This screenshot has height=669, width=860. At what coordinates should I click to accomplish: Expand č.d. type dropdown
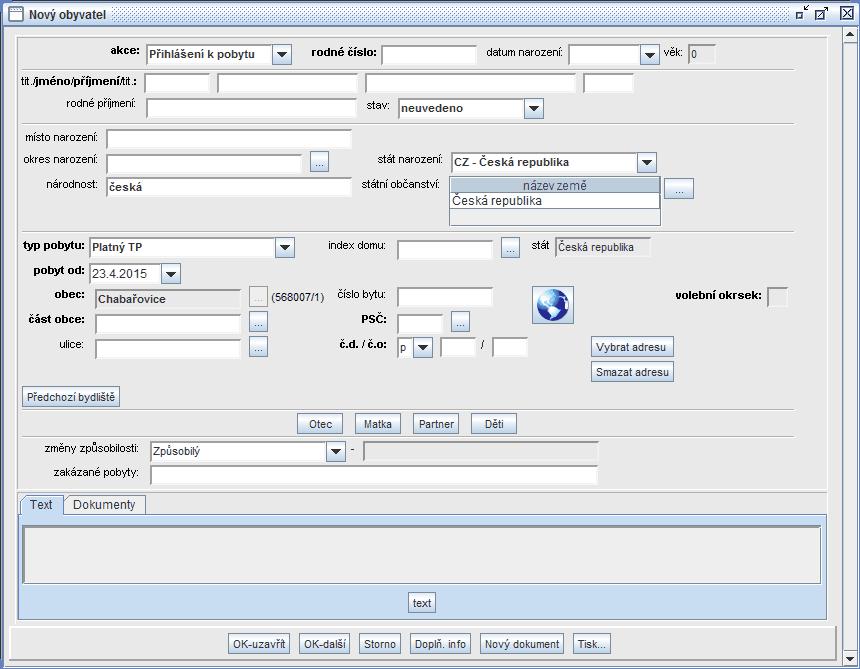pyautogui.click(x=423, y=347)
